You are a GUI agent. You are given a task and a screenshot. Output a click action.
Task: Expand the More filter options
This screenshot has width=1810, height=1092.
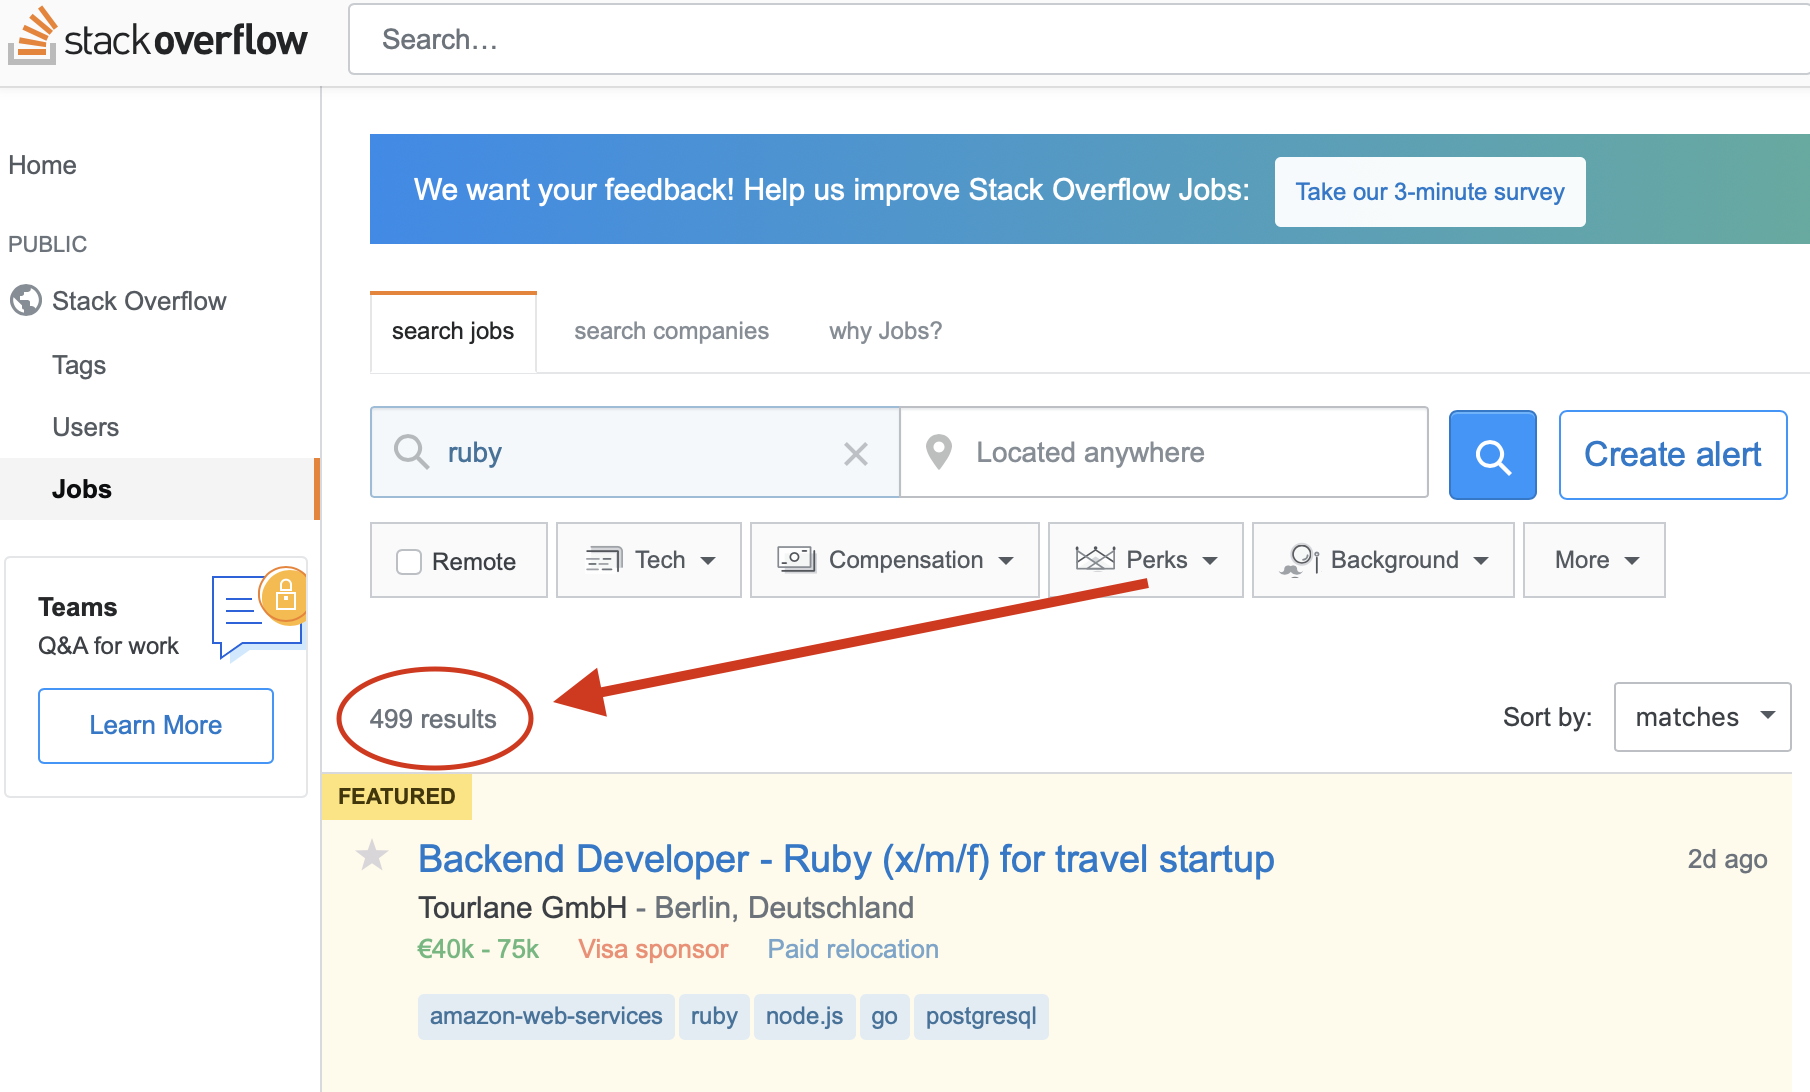[1593, 560]
